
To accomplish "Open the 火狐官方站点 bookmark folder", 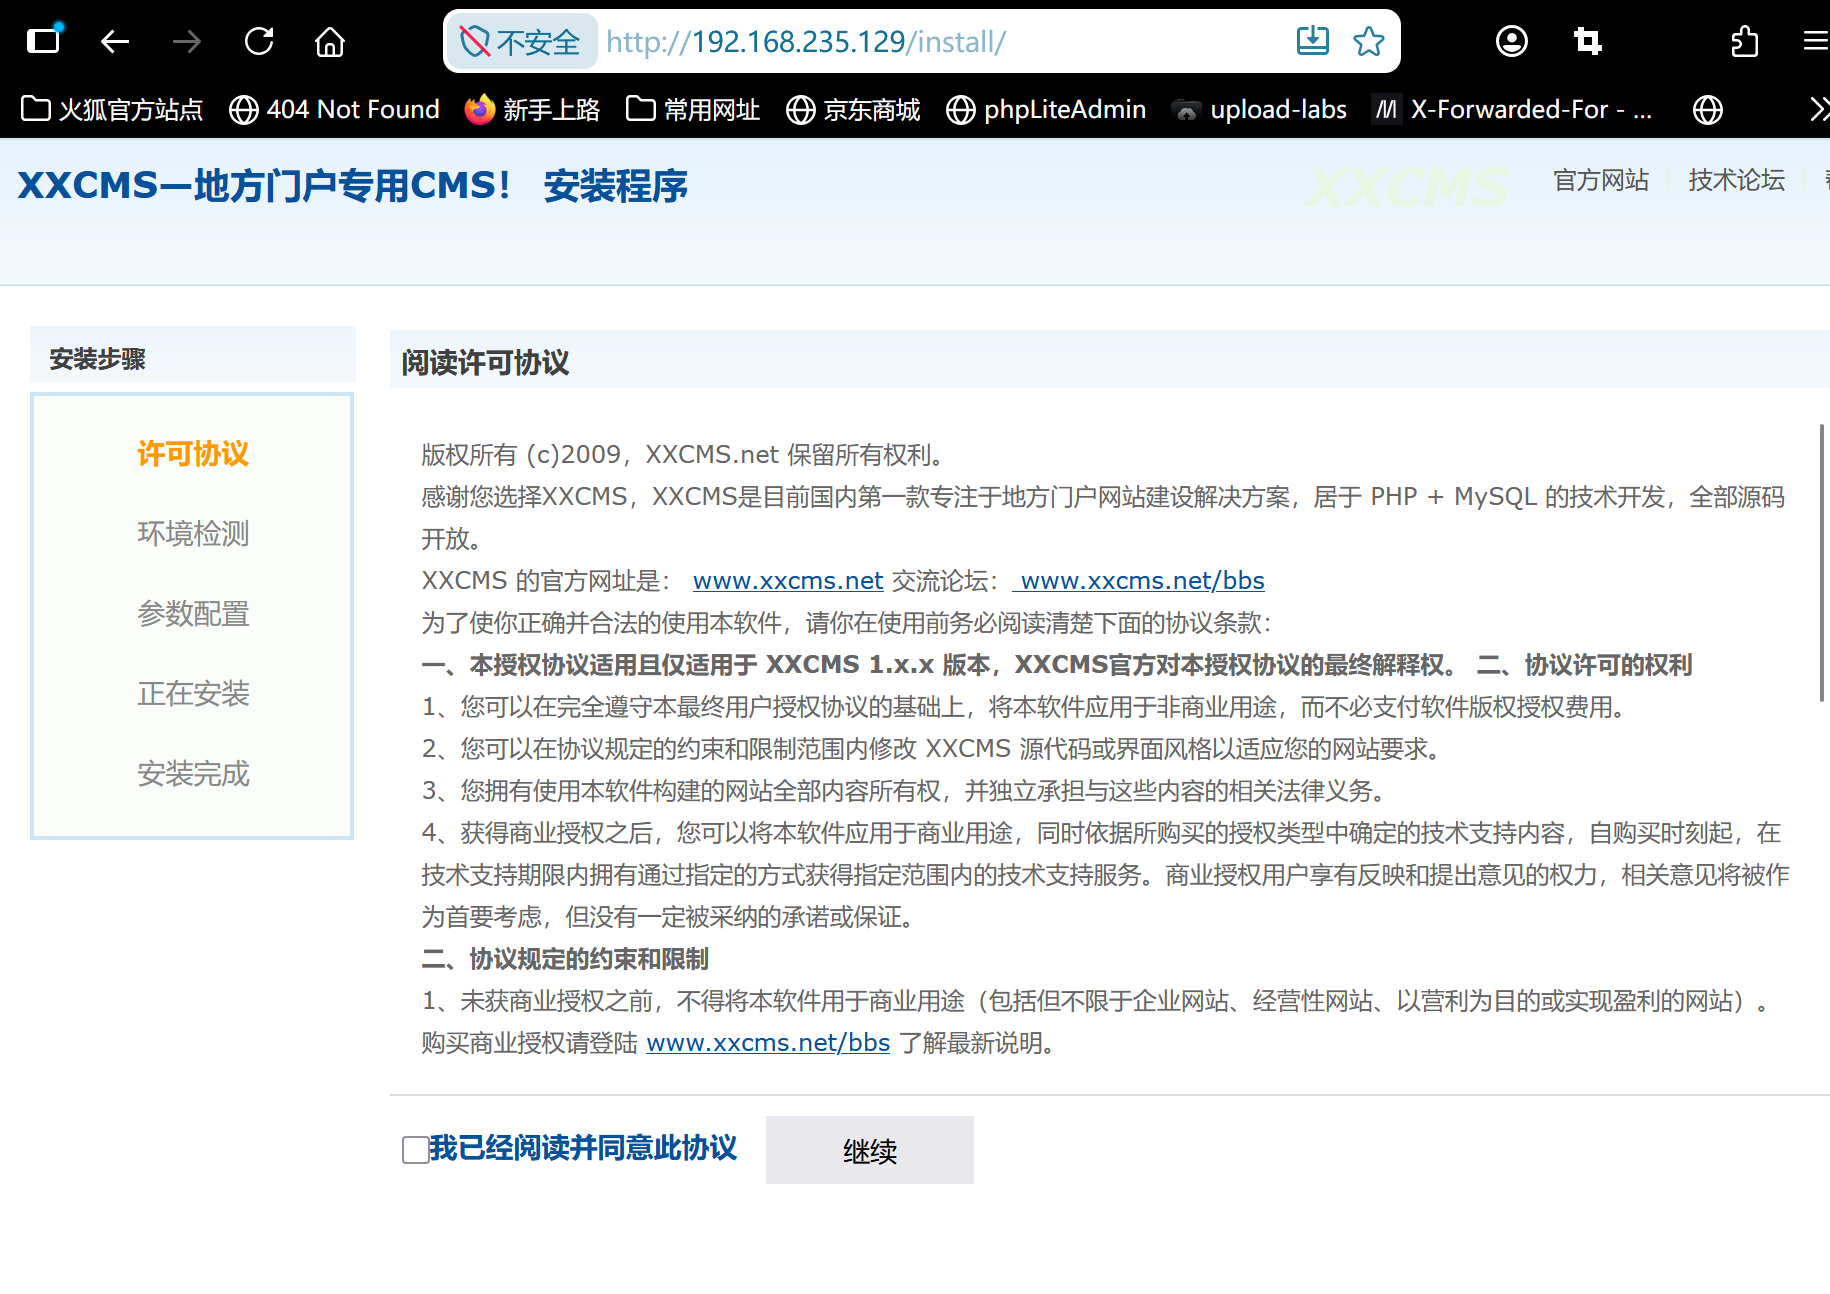I will (112, 109).
